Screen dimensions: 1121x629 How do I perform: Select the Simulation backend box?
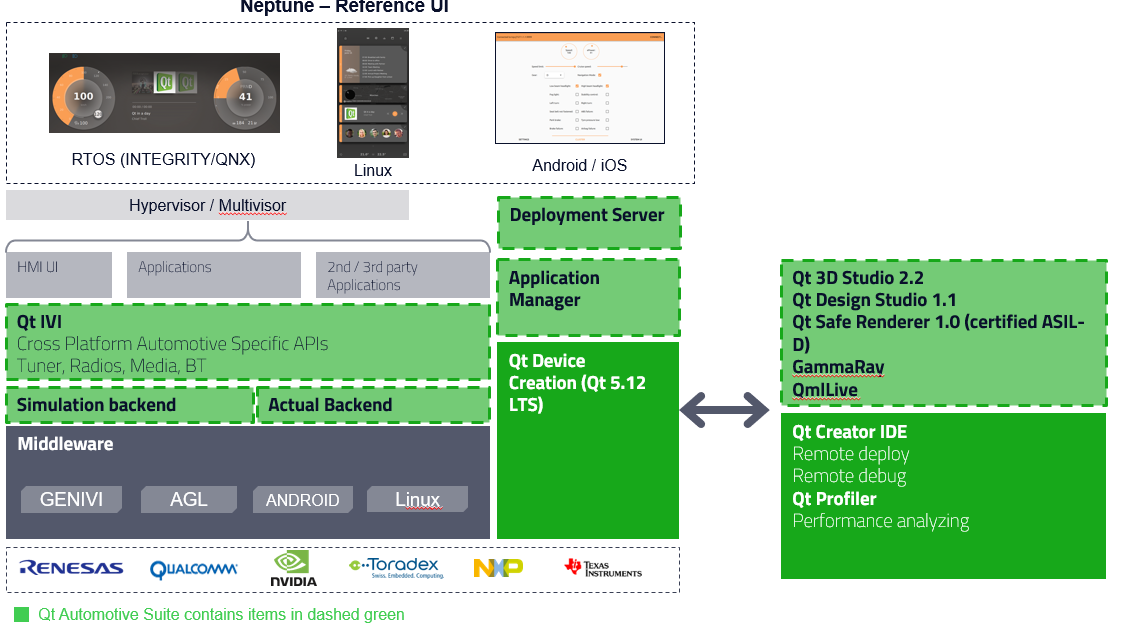(x=129, y=405)
